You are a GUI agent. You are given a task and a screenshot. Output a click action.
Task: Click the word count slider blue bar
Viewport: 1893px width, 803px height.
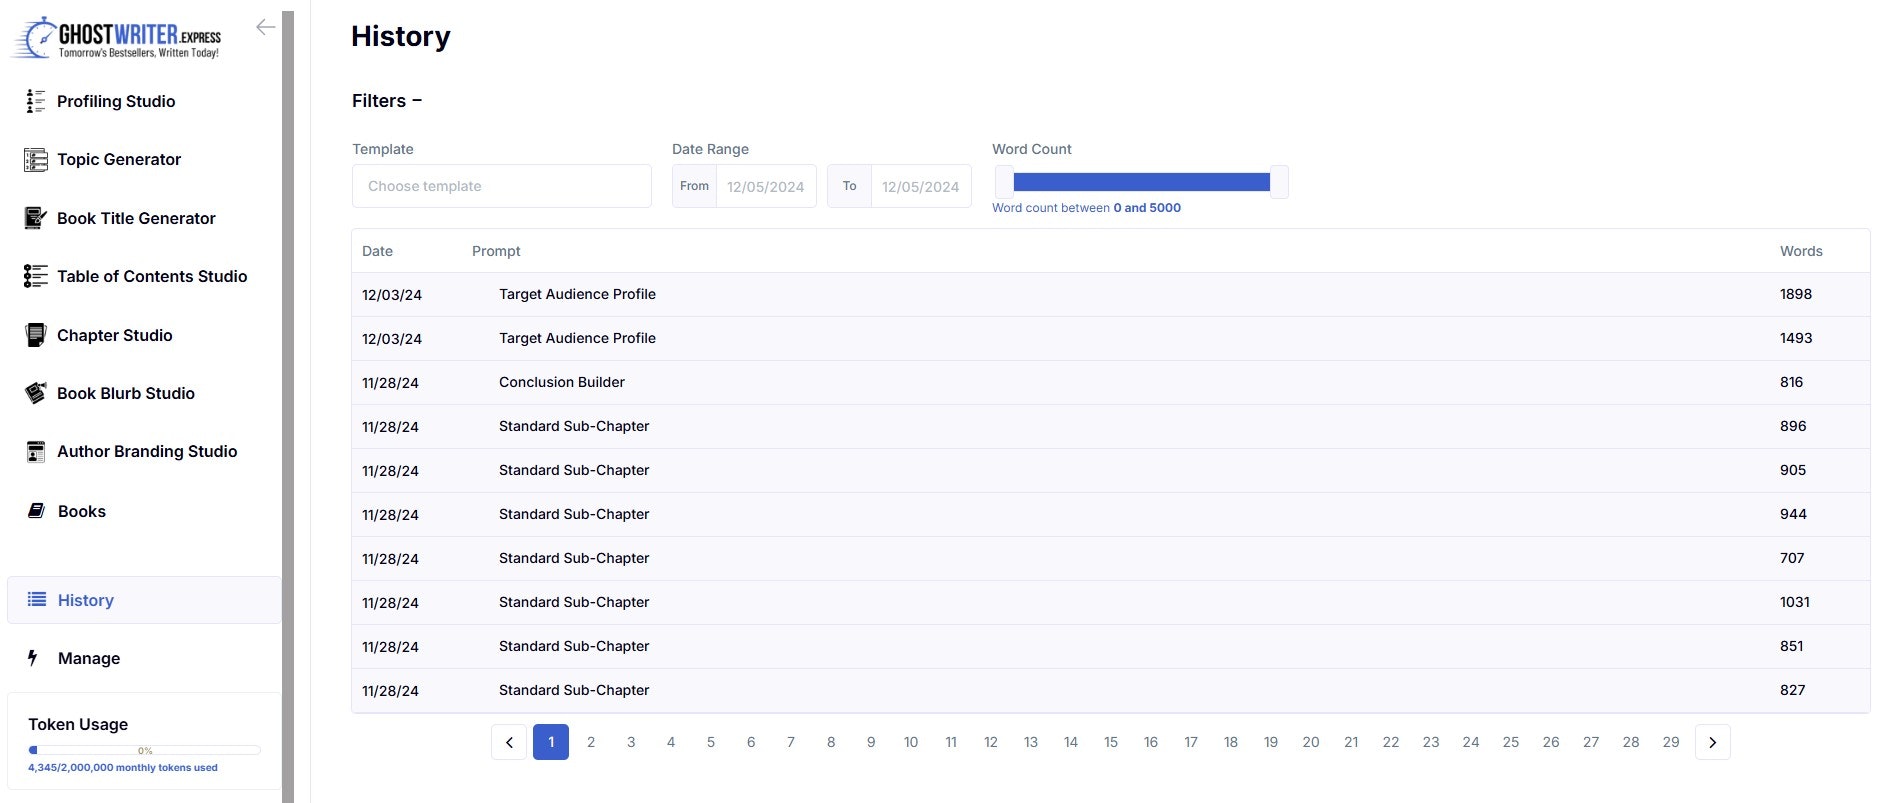pos(1141,182)
